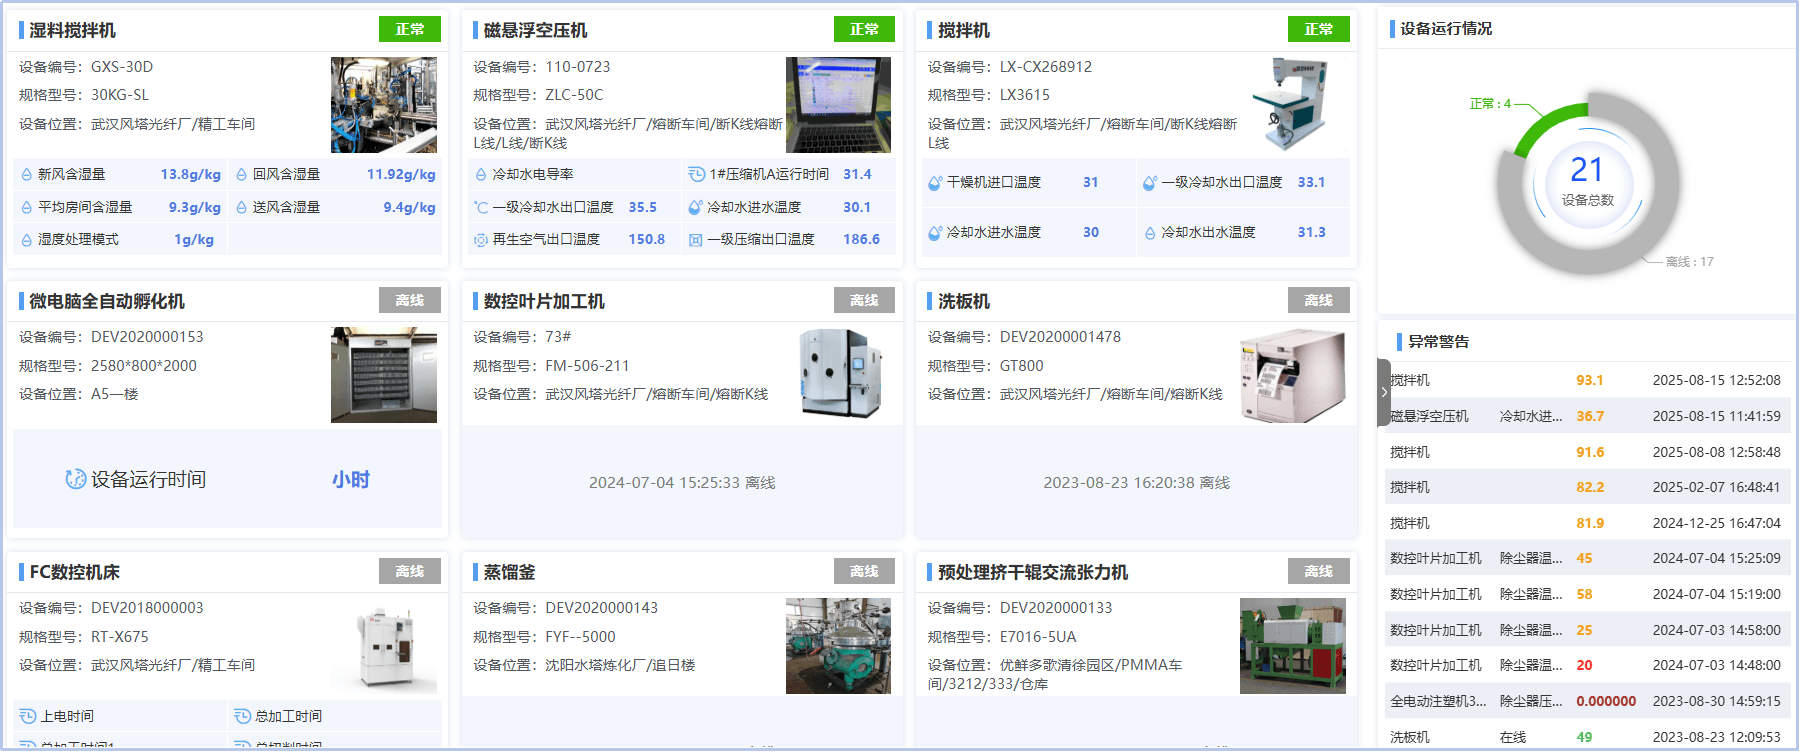
Task: Click the 设备运行情况 panel heading
Action: tap(1446, 29)
